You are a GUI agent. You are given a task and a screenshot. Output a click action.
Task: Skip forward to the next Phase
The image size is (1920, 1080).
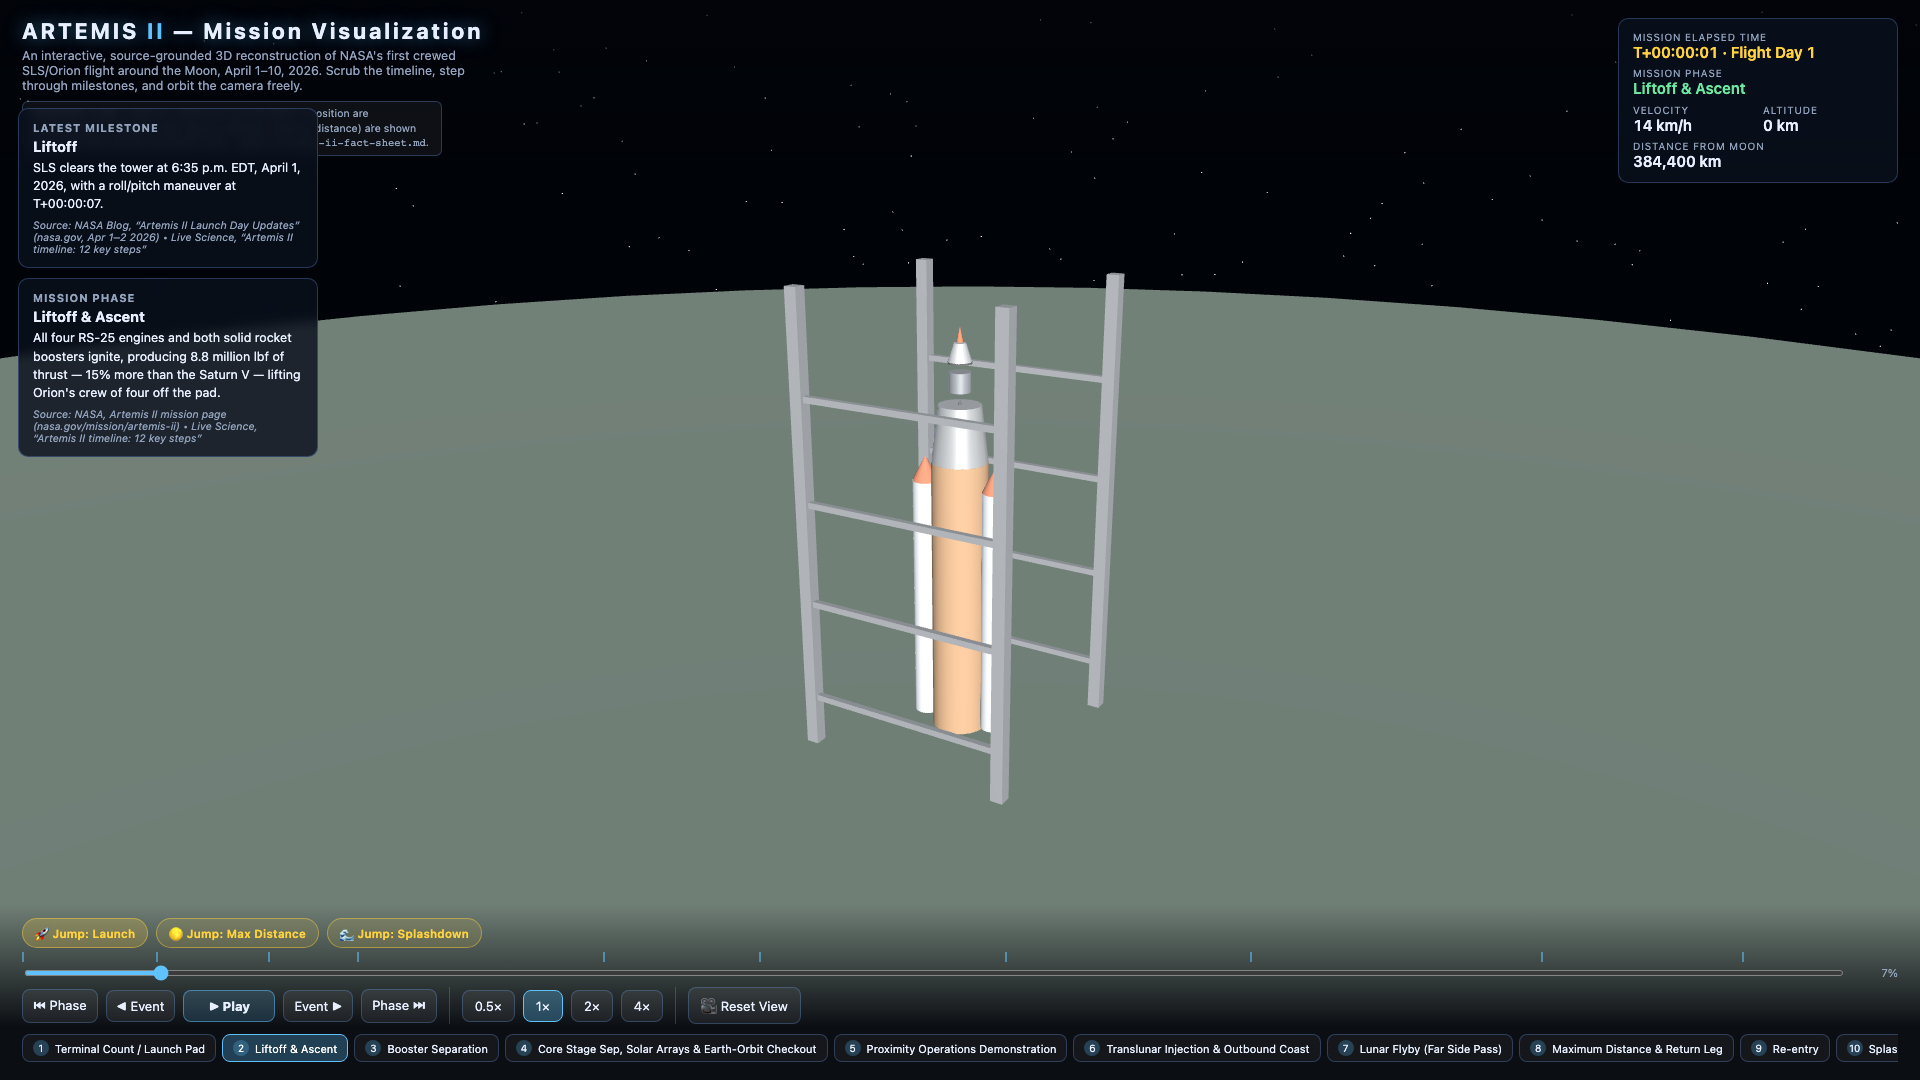tap(399, 1006)
